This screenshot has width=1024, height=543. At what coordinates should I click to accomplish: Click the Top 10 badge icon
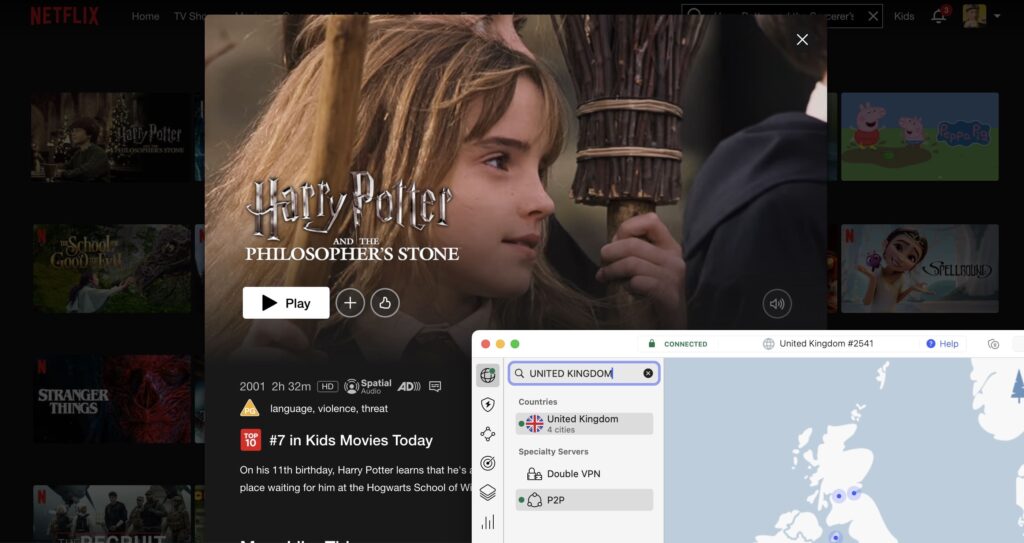[x=251, y=440]
